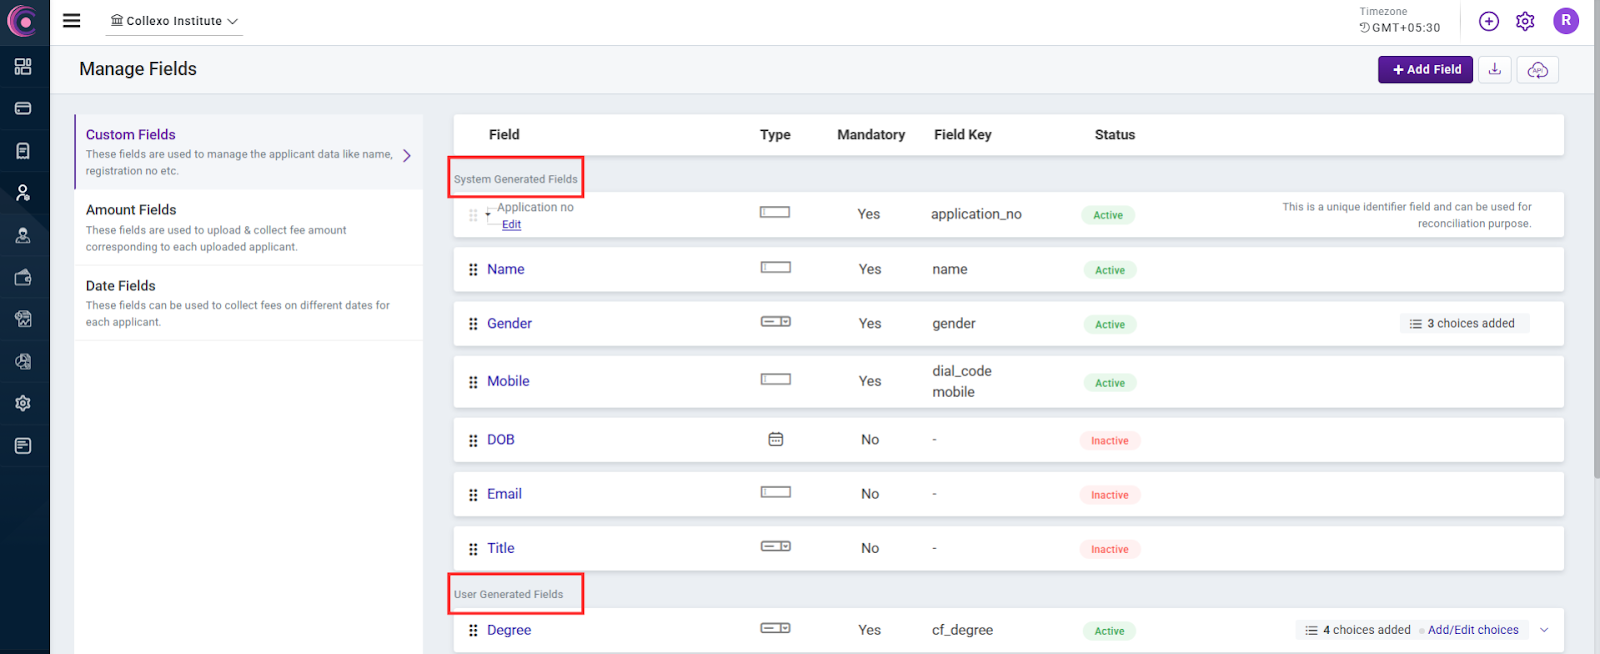Expand Custom Fields arrow chevron
1600x654 pixels.
(407, 155)
